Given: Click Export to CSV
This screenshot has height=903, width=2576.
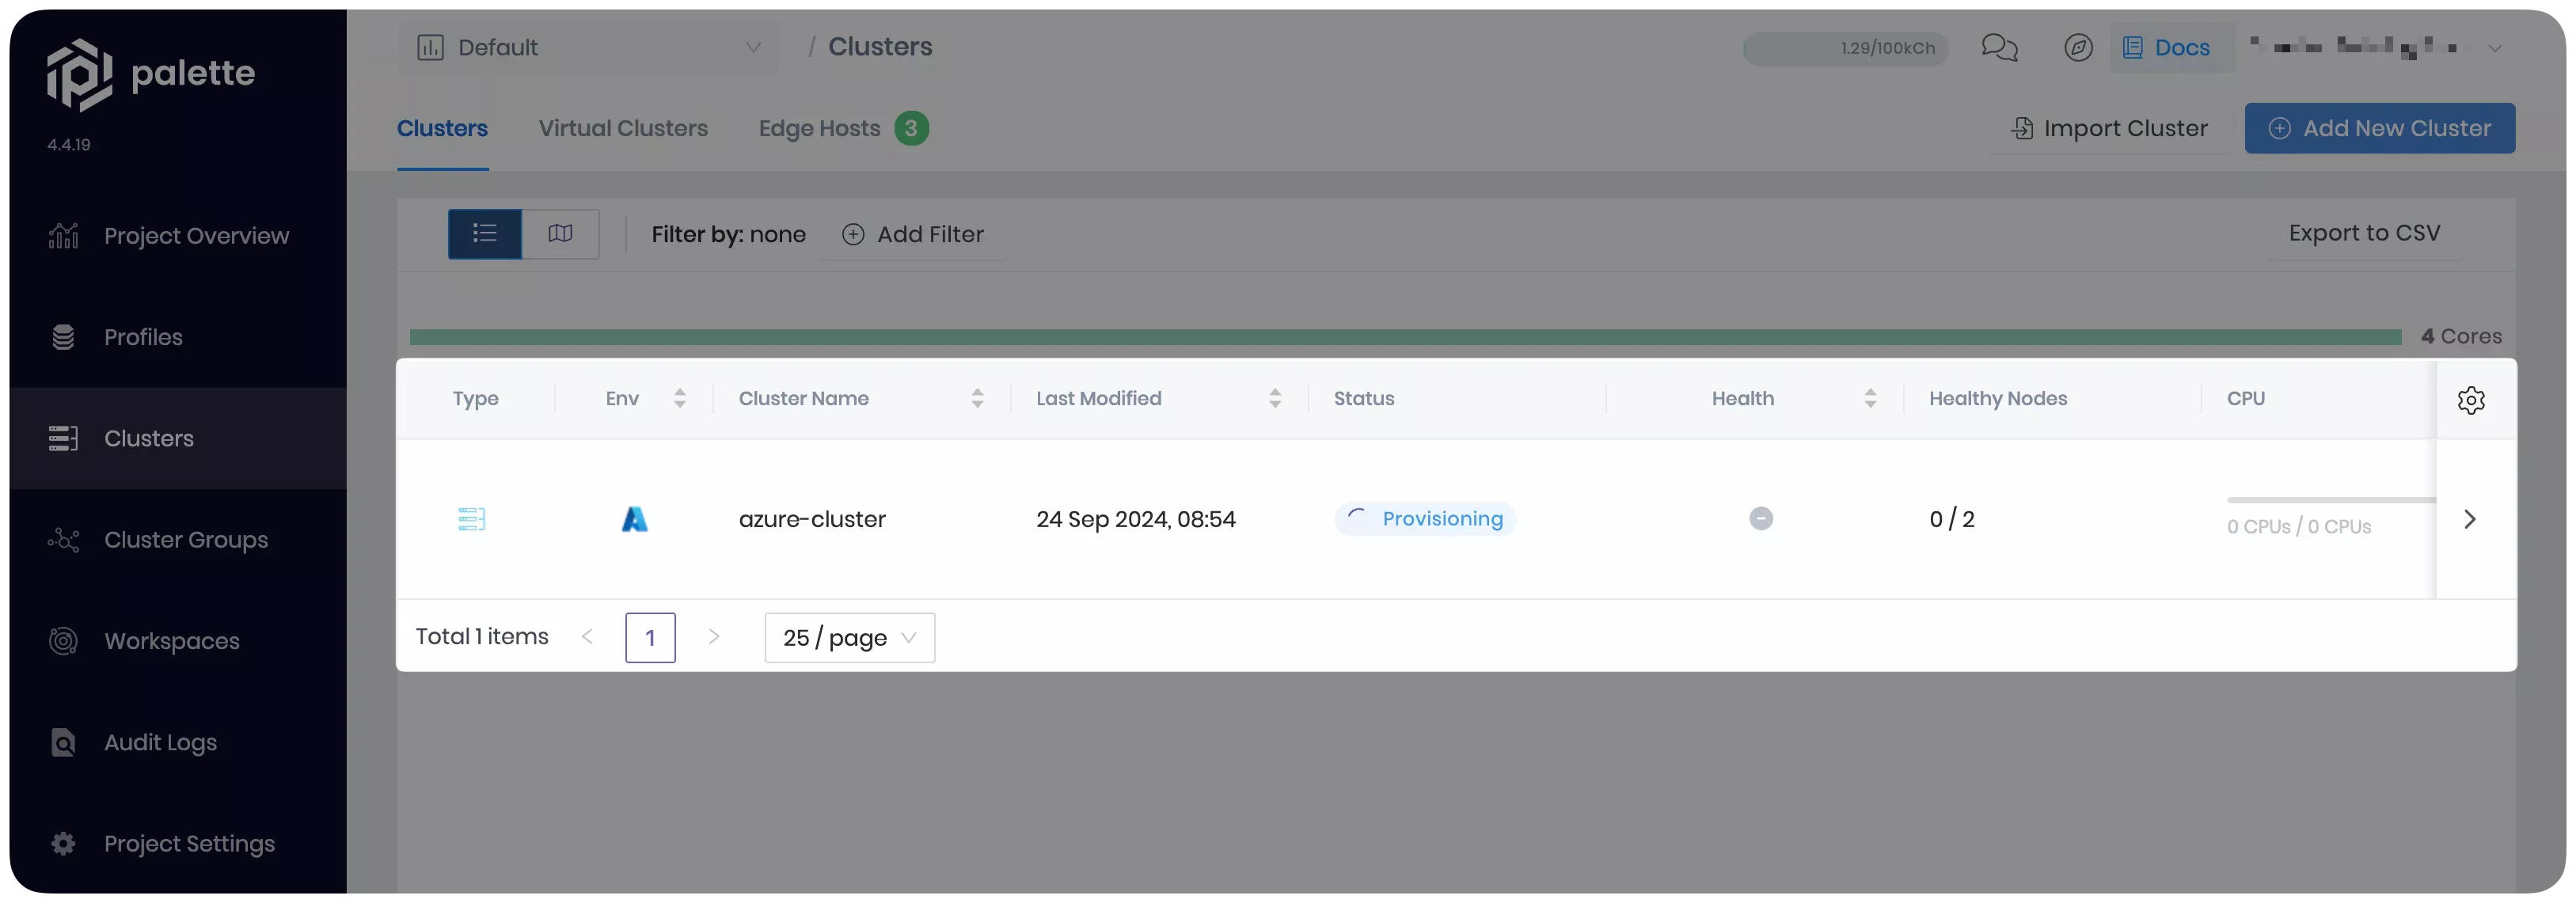Looking at the screenshot, I should [x=2364, y=233].
